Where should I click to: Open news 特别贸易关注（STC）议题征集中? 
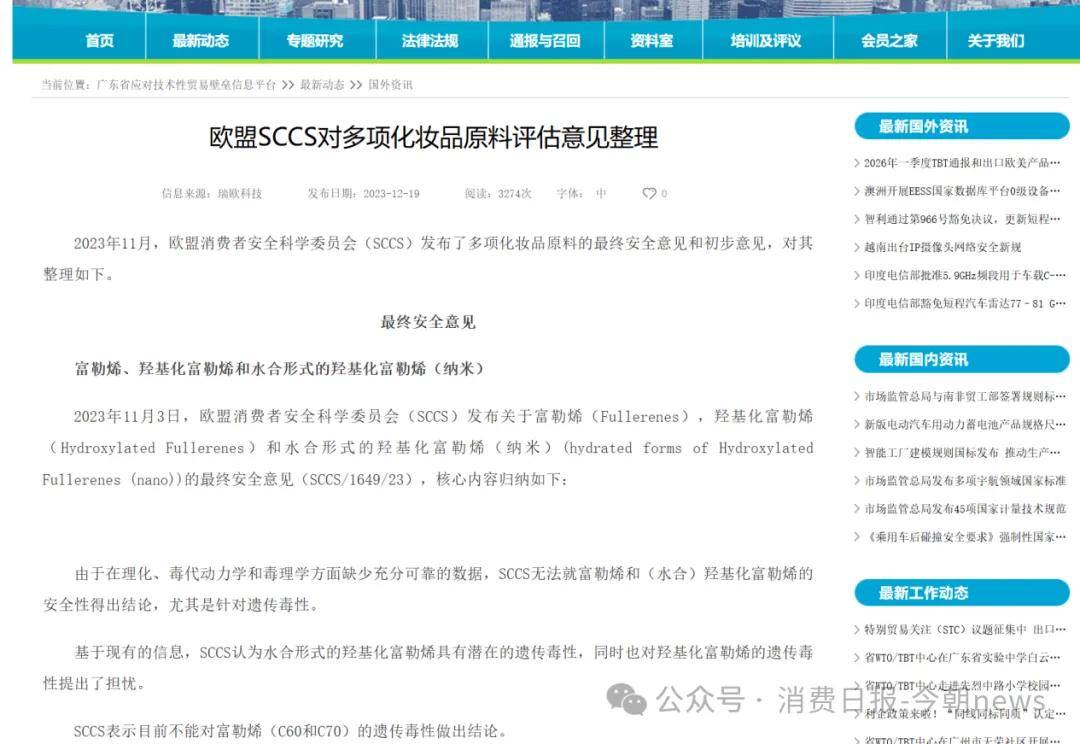tap(964, 630)
